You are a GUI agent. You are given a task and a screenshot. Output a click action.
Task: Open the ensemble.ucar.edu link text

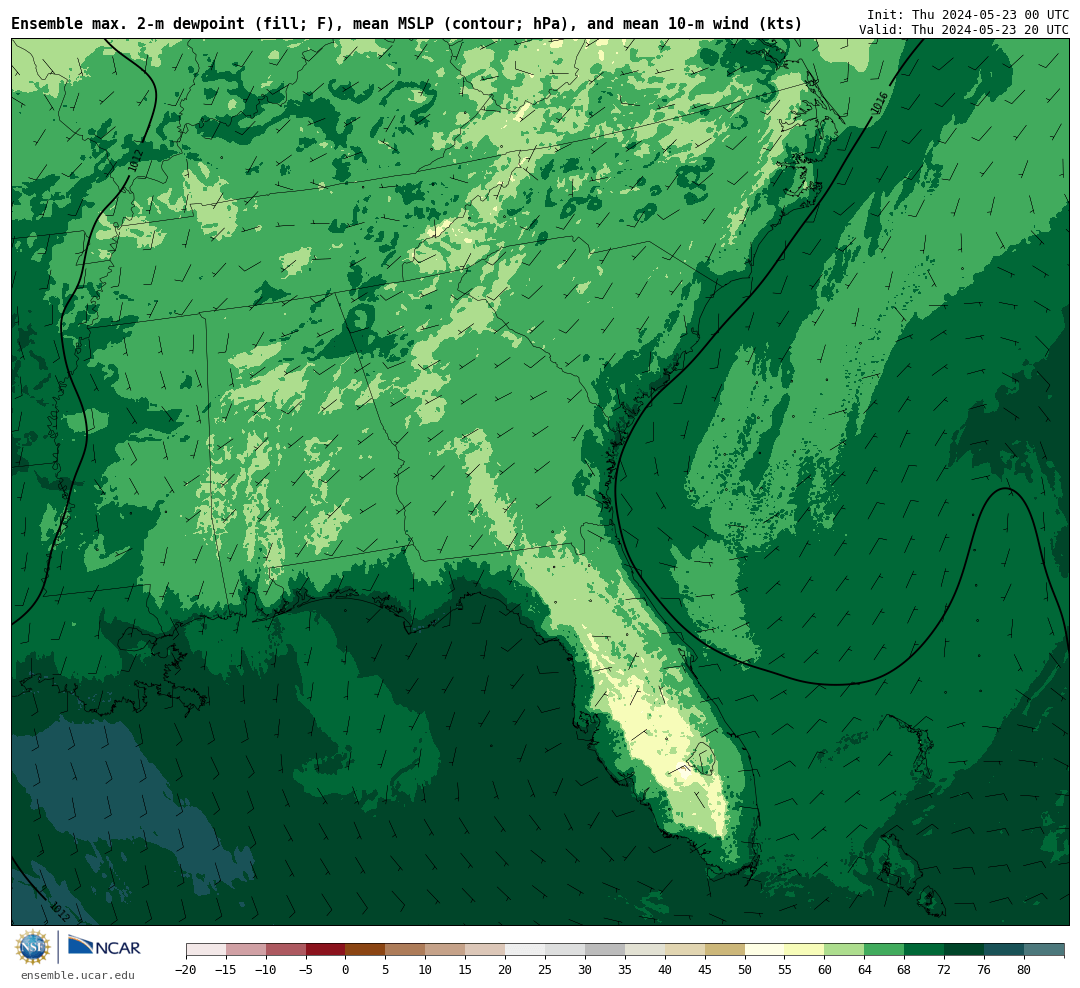pyautogui.click(x=78, y=975)
